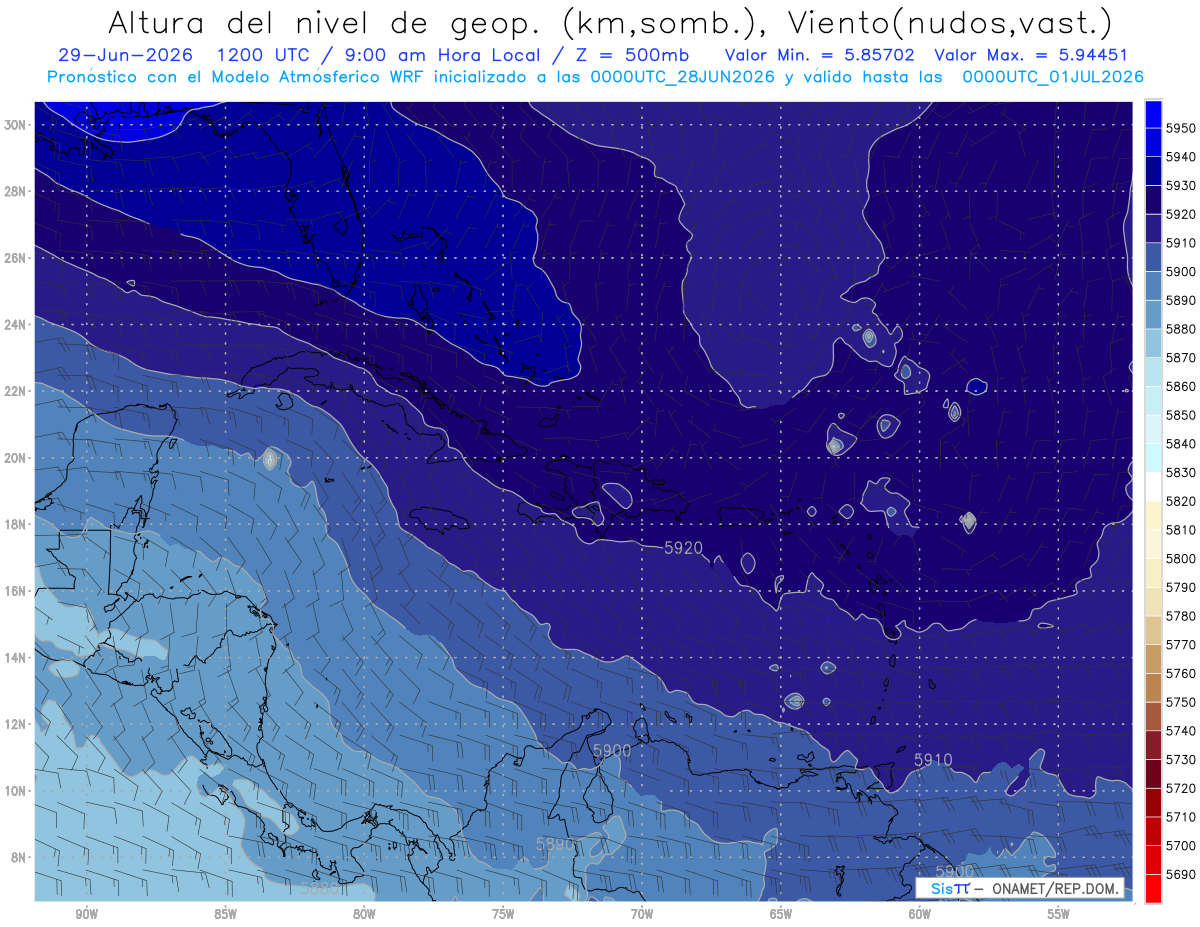Image resolution: width=1200 pixels, height=927 pixels.
Task: Click the '5930' color bar label
Action: (x=1180, y=186)
